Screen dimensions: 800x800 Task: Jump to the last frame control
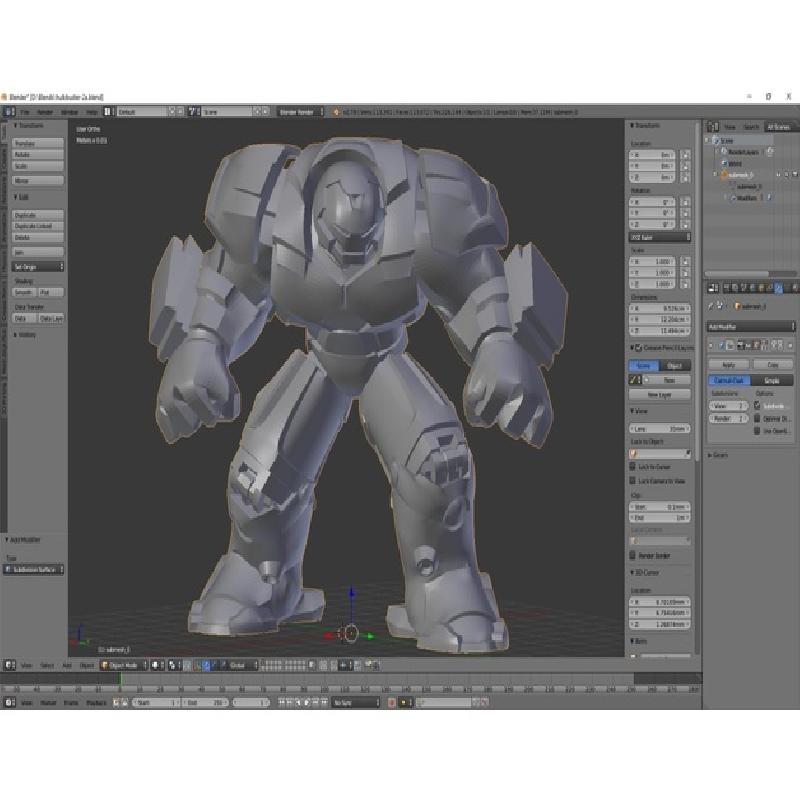[324, 703]
